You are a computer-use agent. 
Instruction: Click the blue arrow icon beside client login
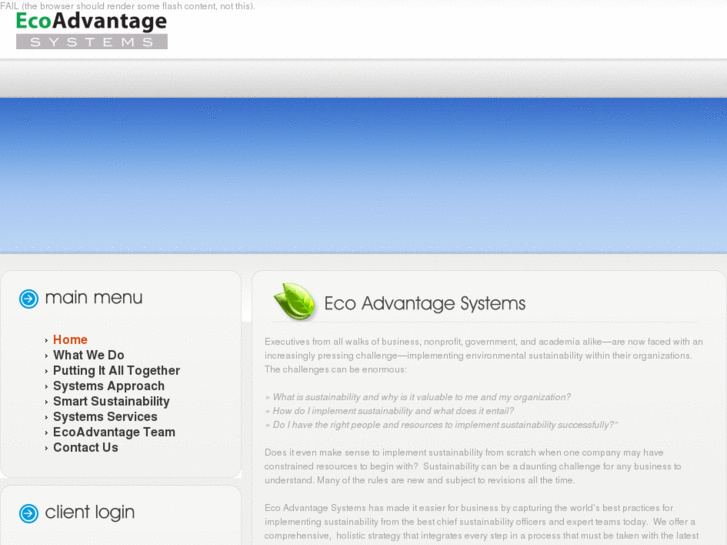29,513
